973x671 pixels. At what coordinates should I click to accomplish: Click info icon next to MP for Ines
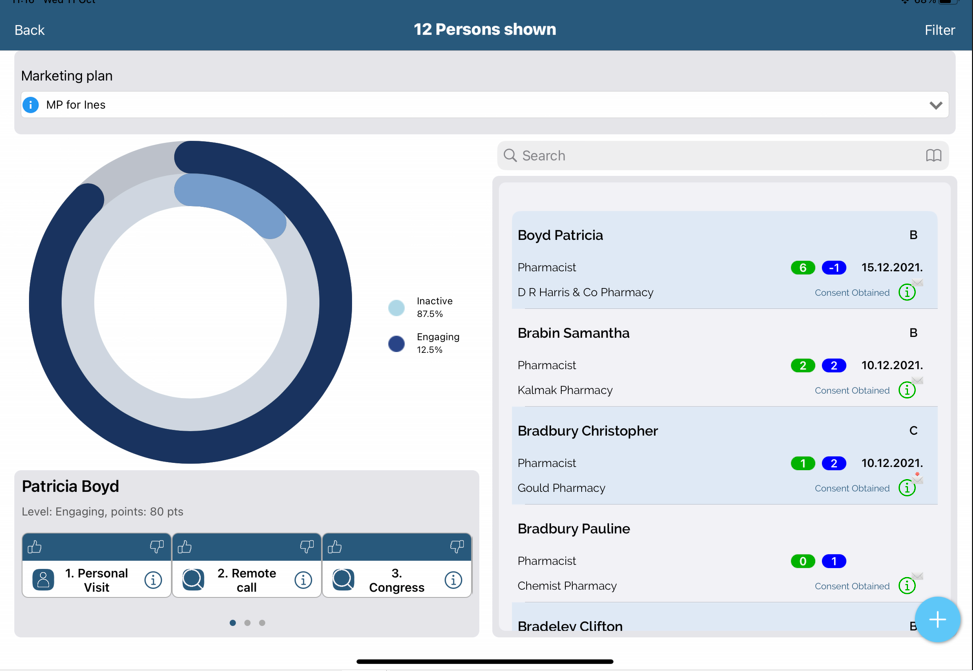tap(31, 105)
